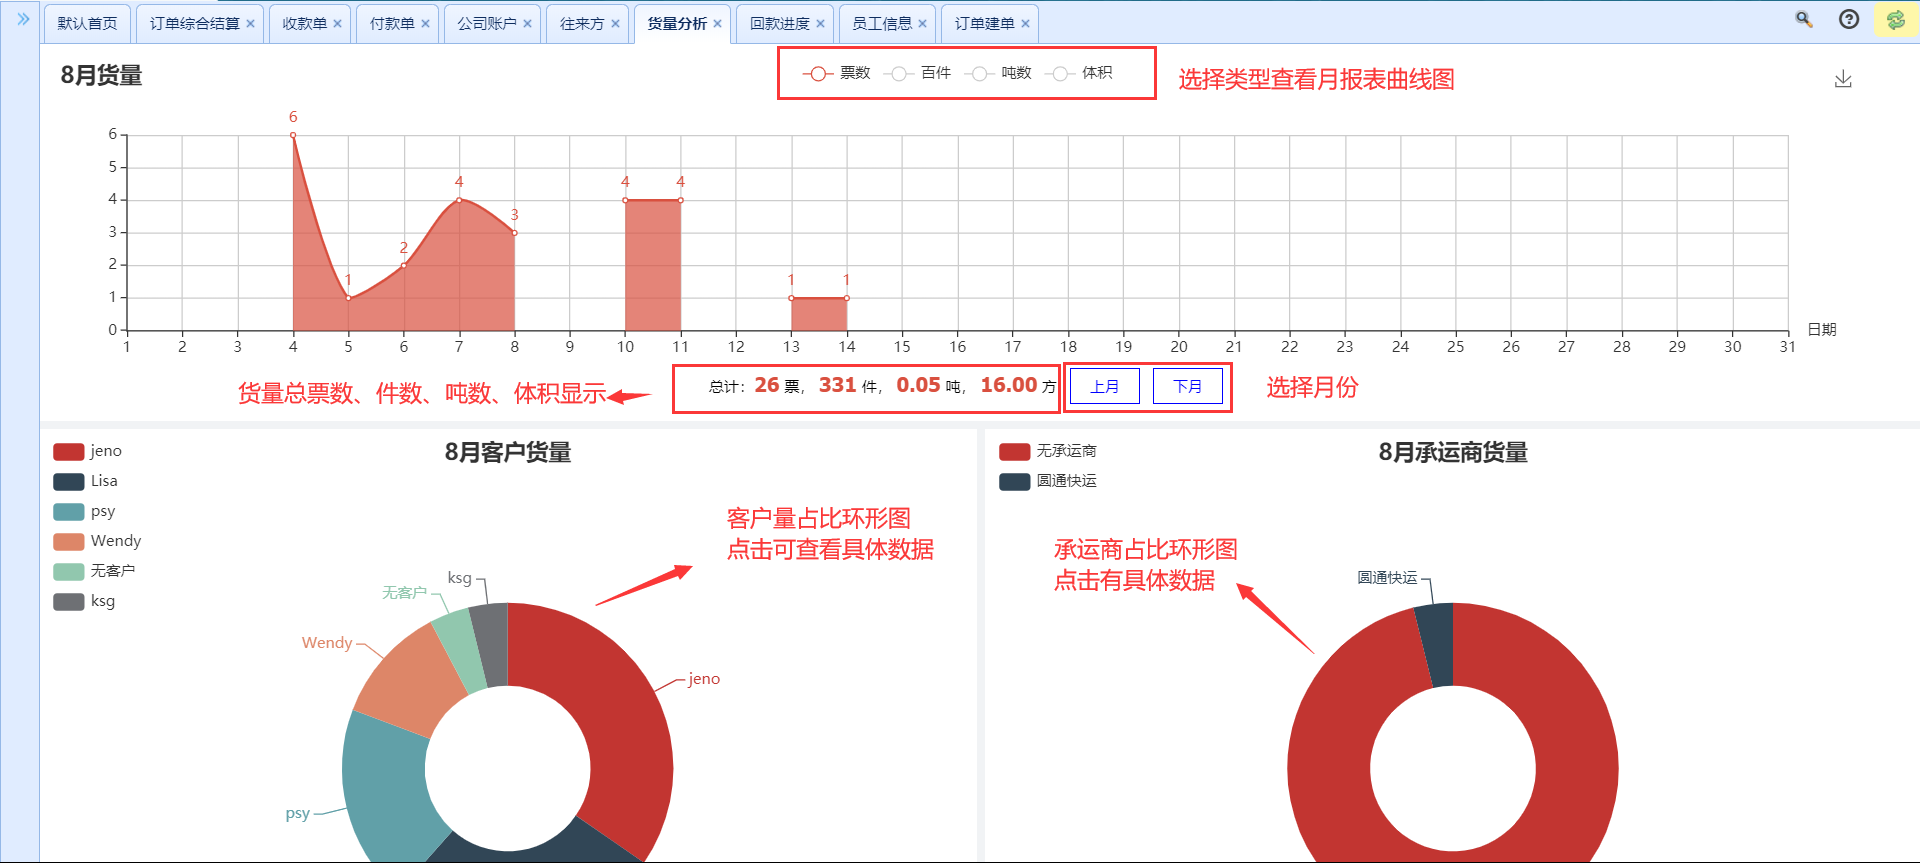Toggle the 吨数 series in chart legend

click(998, 73)
